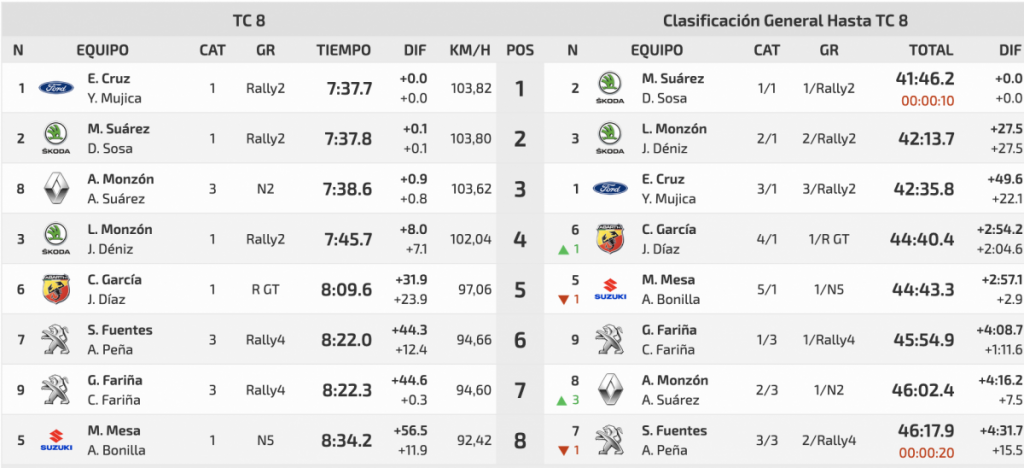
Task: Click Ford logo in the general classification table
Action: 609,189
